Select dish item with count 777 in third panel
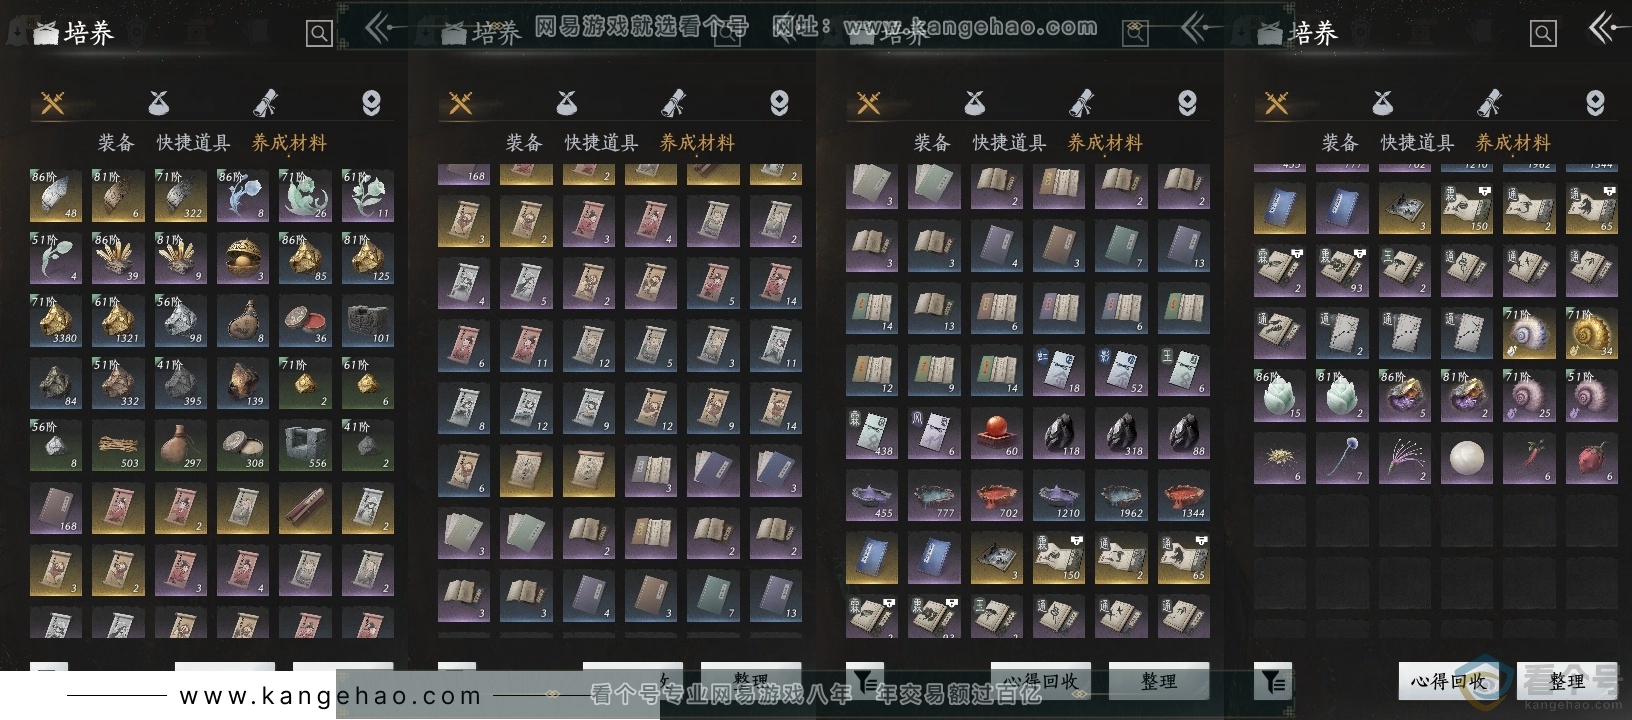1632x720 pixels. pos(934,496)
